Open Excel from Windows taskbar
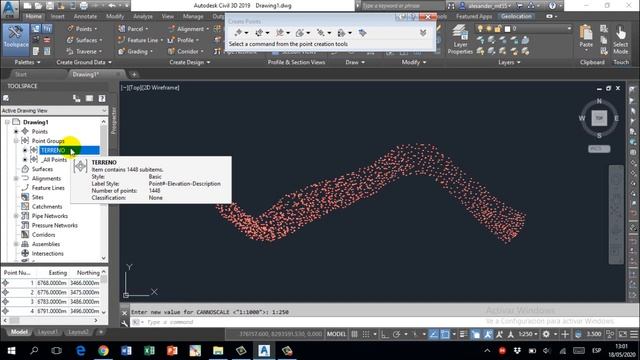Image resolution: width=640 pixels, height=360 pixels. point(149,351)
